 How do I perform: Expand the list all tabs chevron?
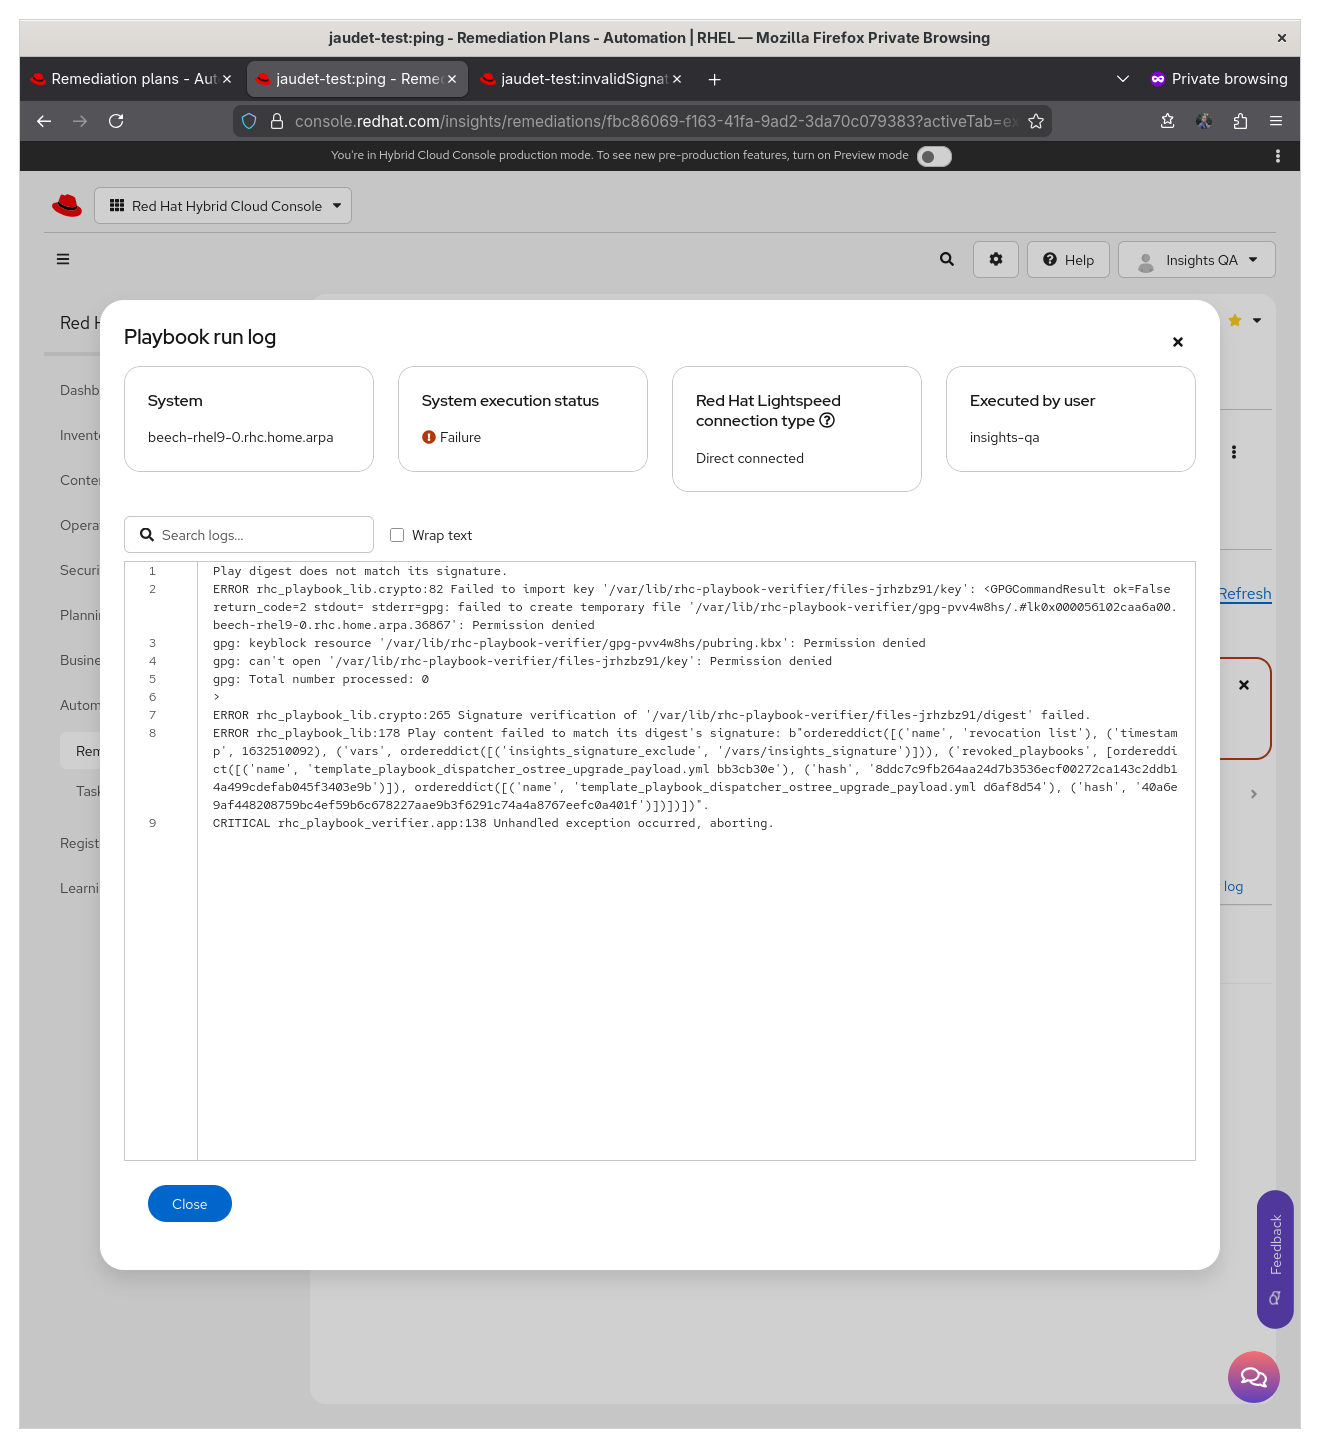pyautogui.click(x=1123, y=79)
